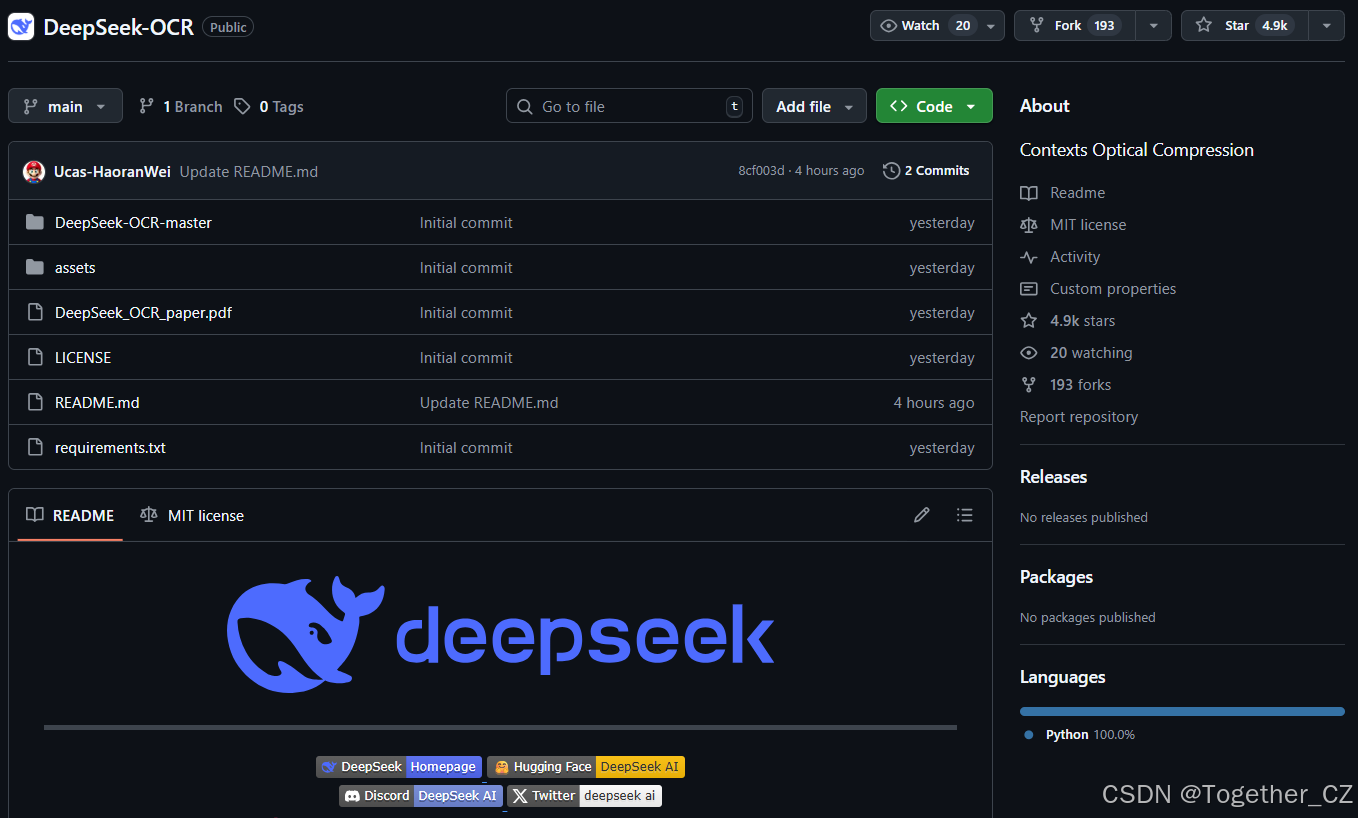Open the LICENSE file
Screen dimensions: 1358x818
pos(83,358)
